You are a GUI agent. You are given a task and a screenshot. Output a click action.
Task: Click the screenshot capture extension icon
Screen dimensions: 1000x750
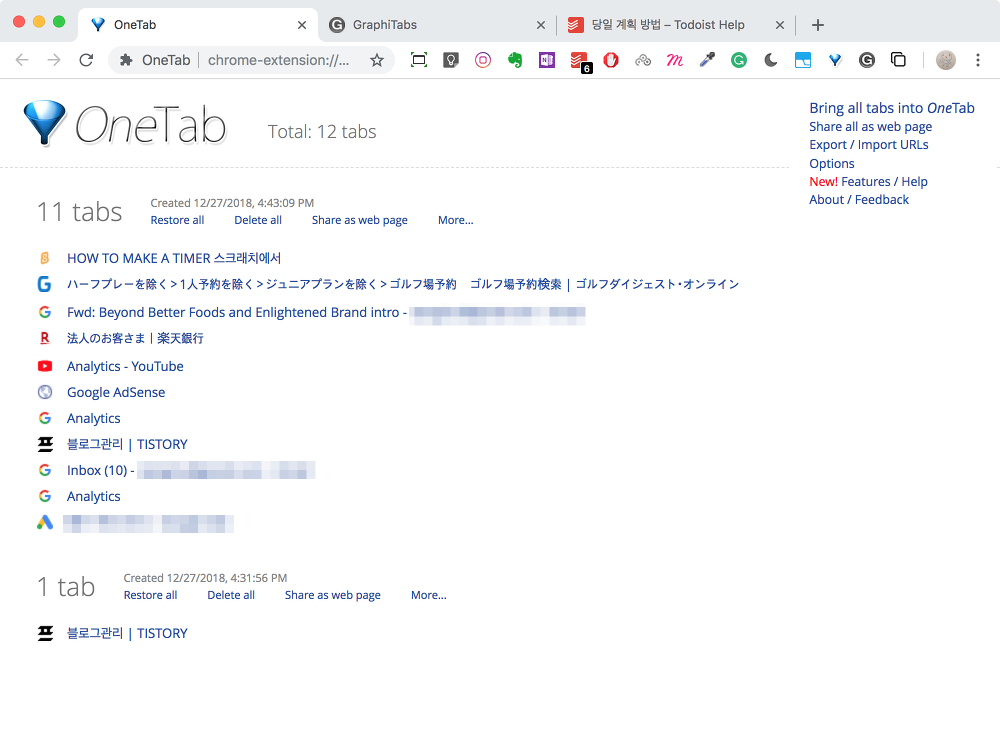pos(418,60)
